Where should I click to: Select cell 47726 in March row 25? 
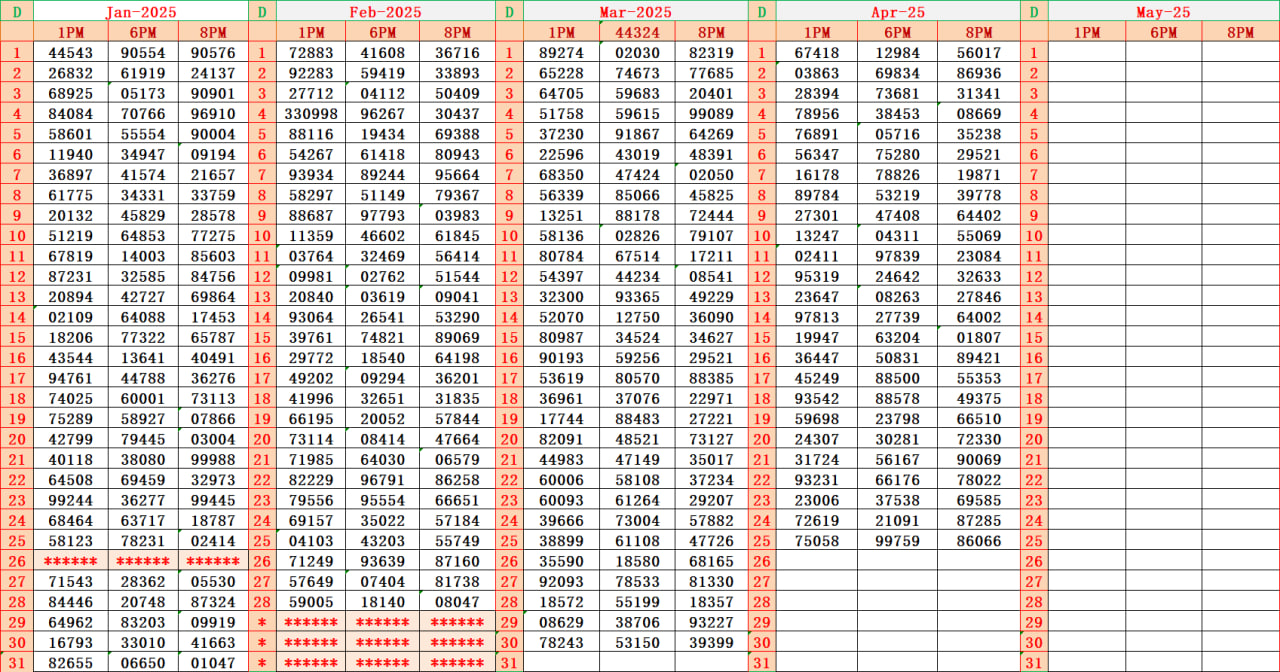[711, 541]
